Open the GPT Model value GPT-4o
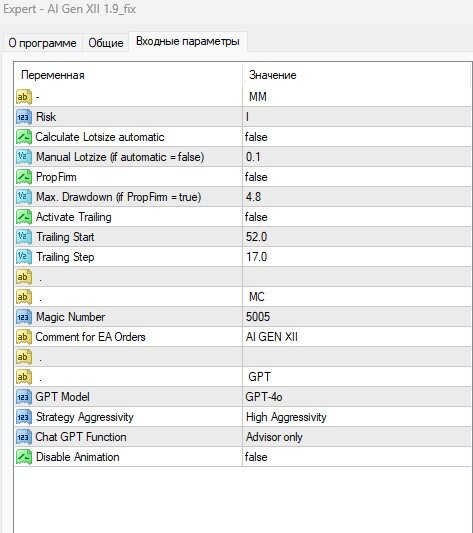Viewport: 473px width, 533px height. coord(357,397)
